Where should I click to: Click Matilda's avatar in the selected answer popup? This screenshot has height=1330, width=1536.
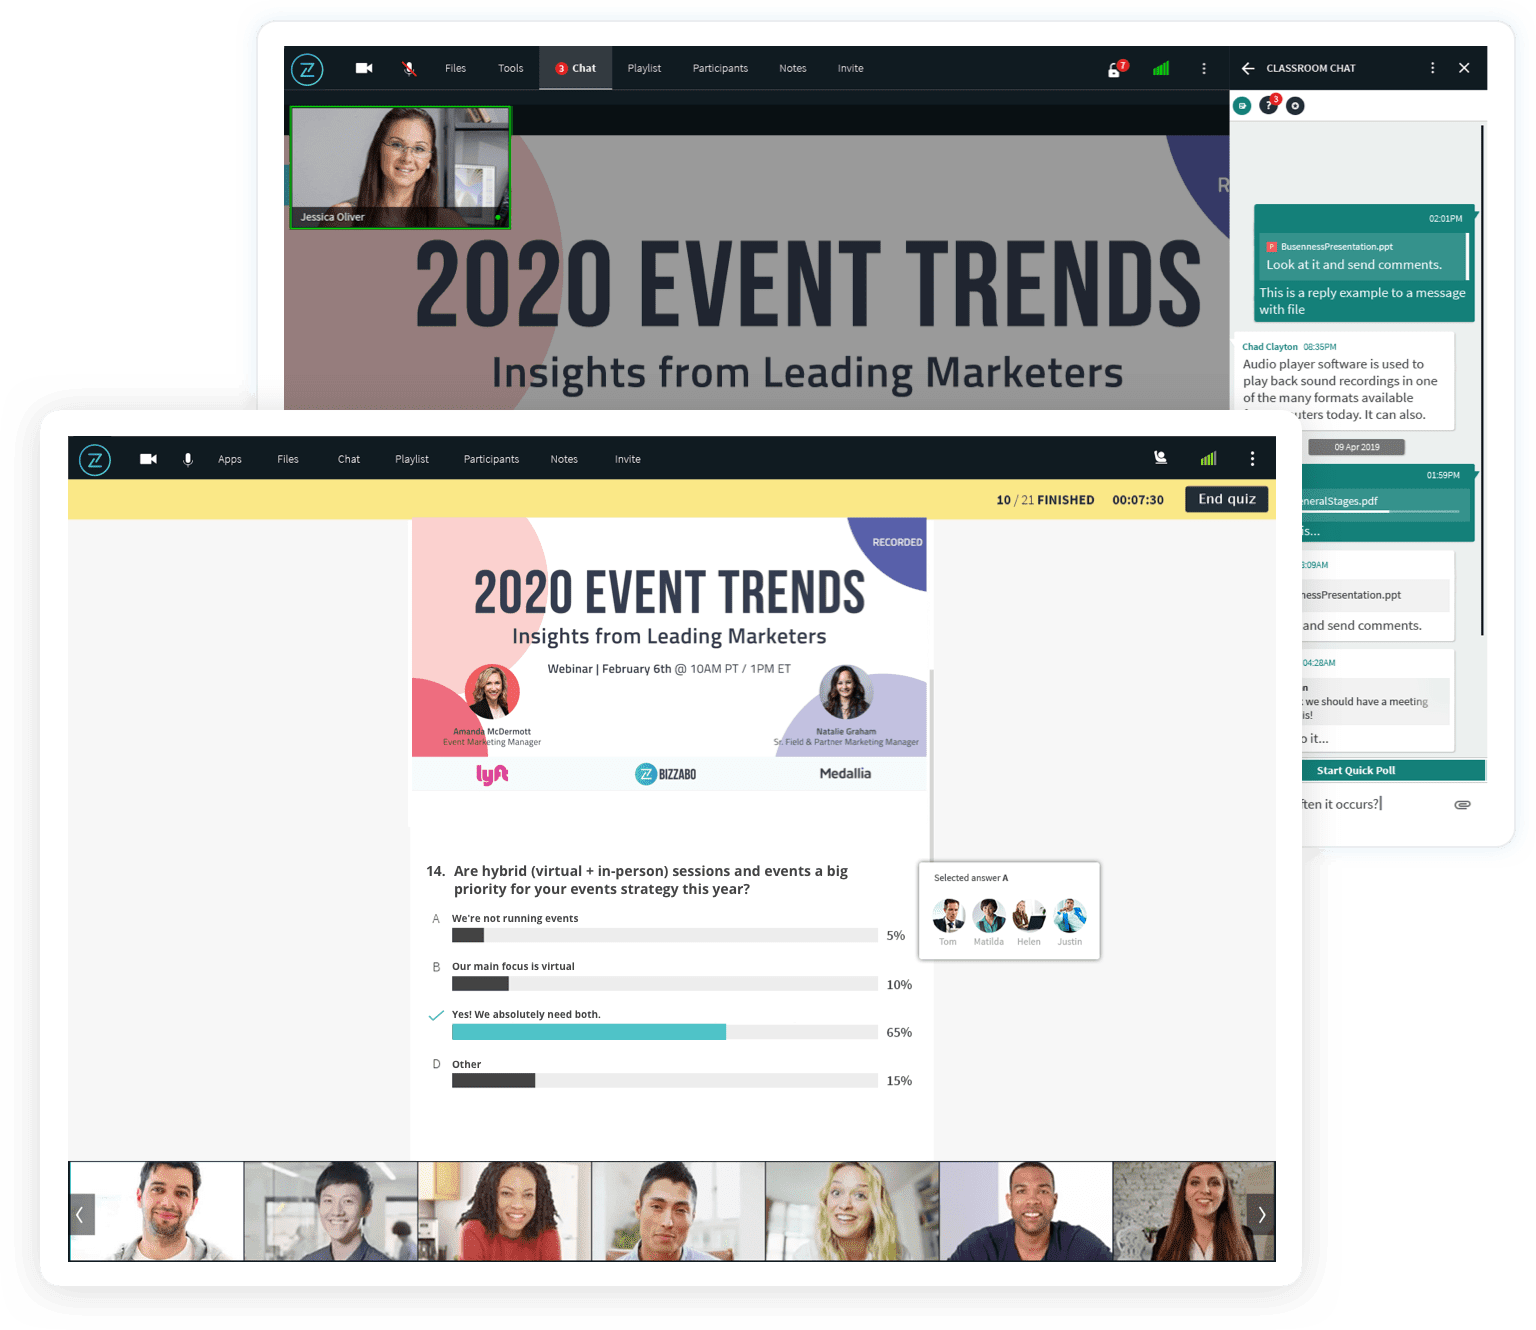coord(989,915)
